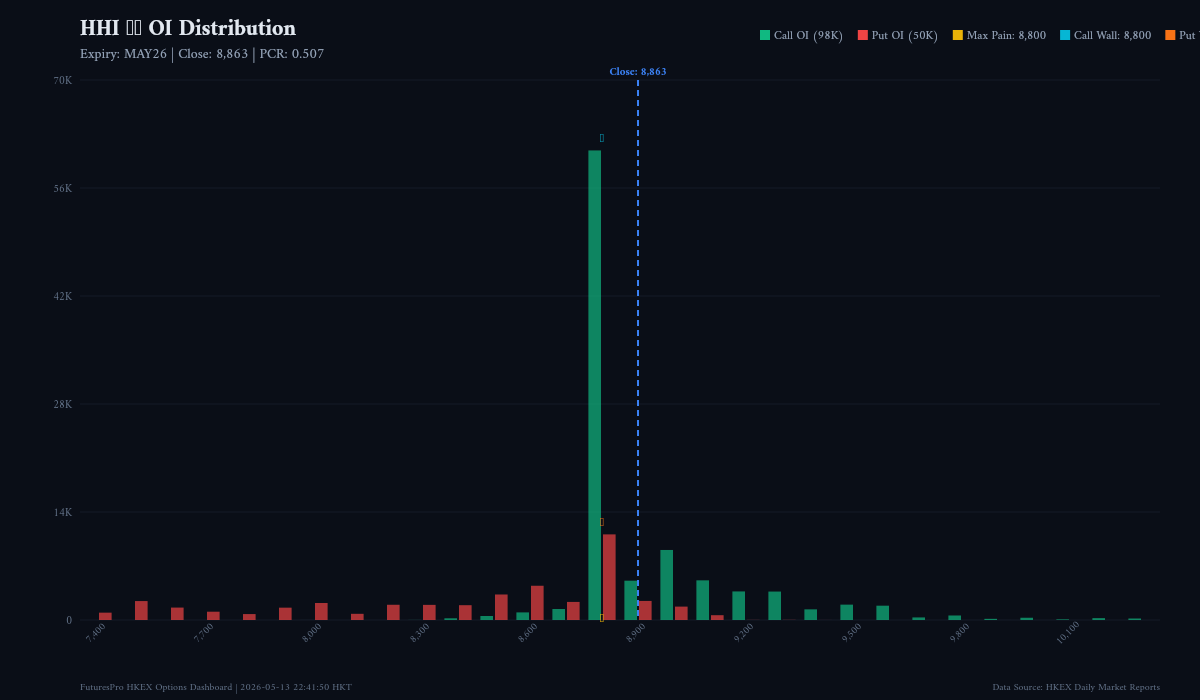Toggle the Call OI (98K) legend label
1200x700 pixels.
click(808, 36)
